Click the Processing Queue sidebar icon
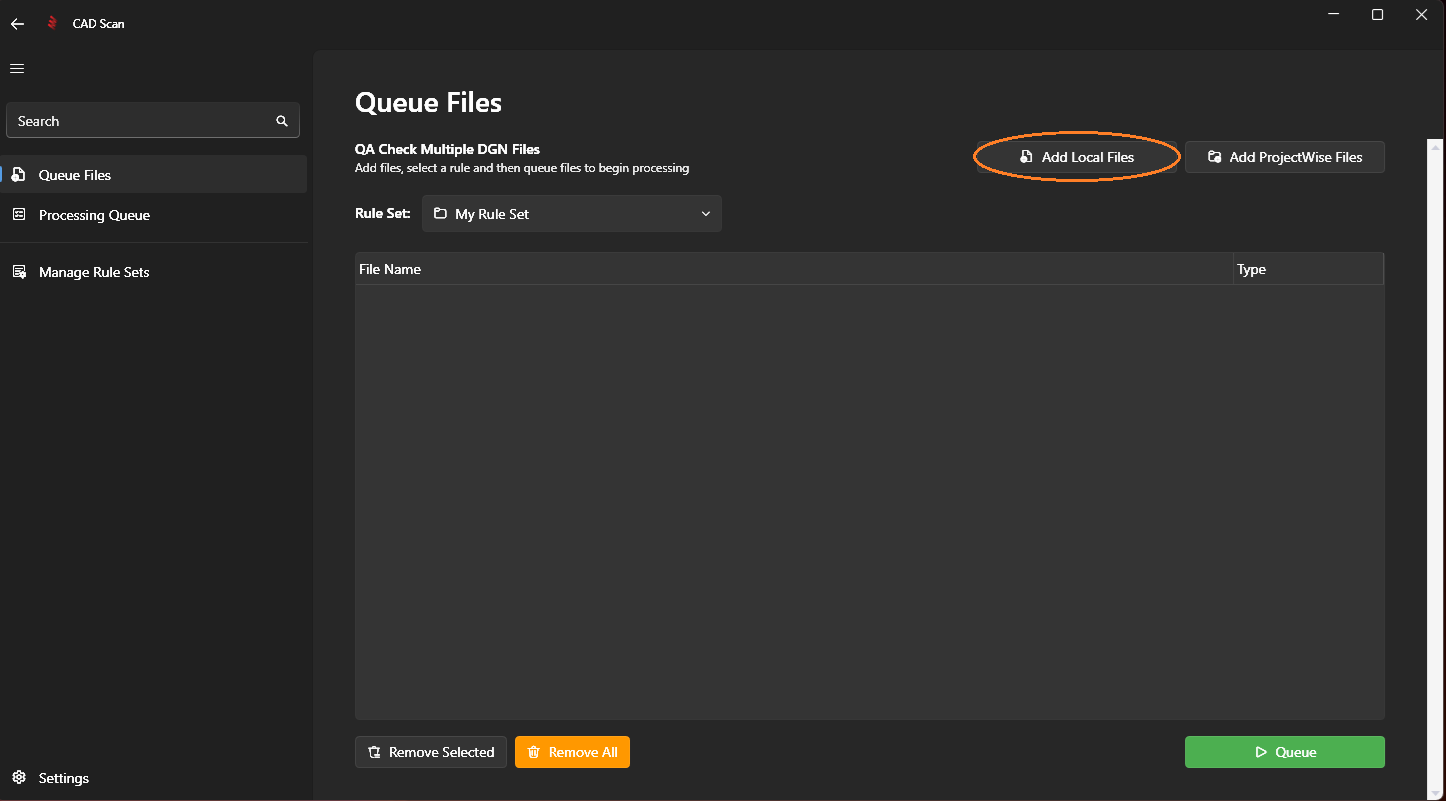The image size is (1446, 801). [18, 215]
